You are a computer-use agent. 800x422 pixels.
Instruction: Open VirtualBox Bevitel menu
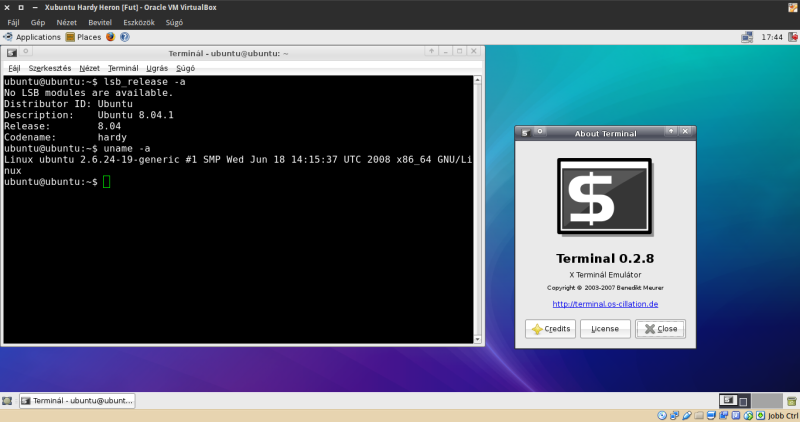coord(100,22)
